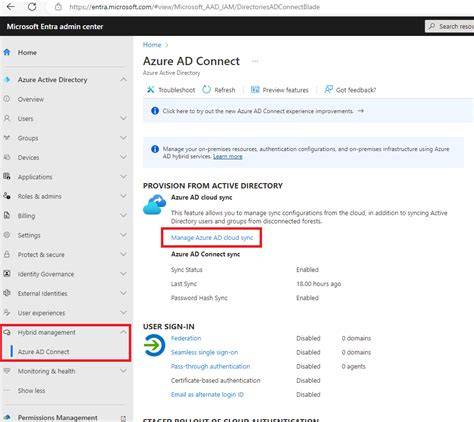Viewport: 474px width, 422px height.
Task: Open external link icon beside Permissions Management
Action: [x=123, y=418]
